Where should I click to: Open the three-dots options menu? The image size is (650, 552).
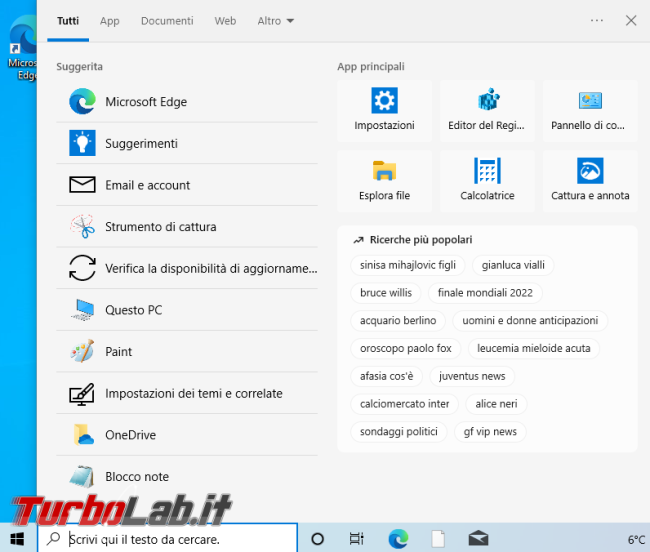[597, 20]
